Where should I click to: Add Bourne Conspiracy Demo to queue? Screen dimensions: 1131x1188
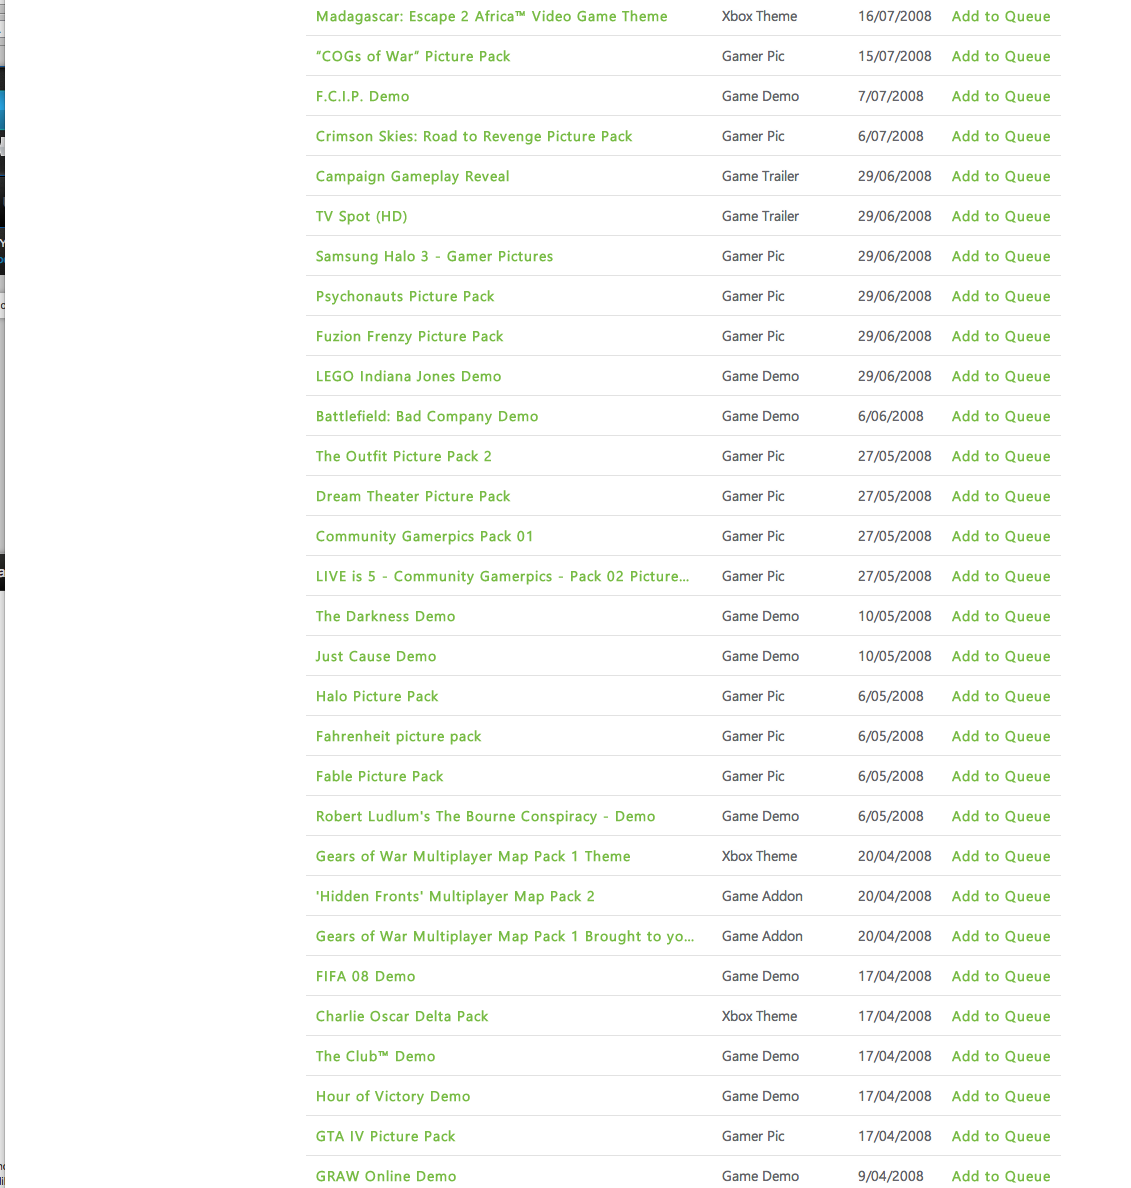1001,817
